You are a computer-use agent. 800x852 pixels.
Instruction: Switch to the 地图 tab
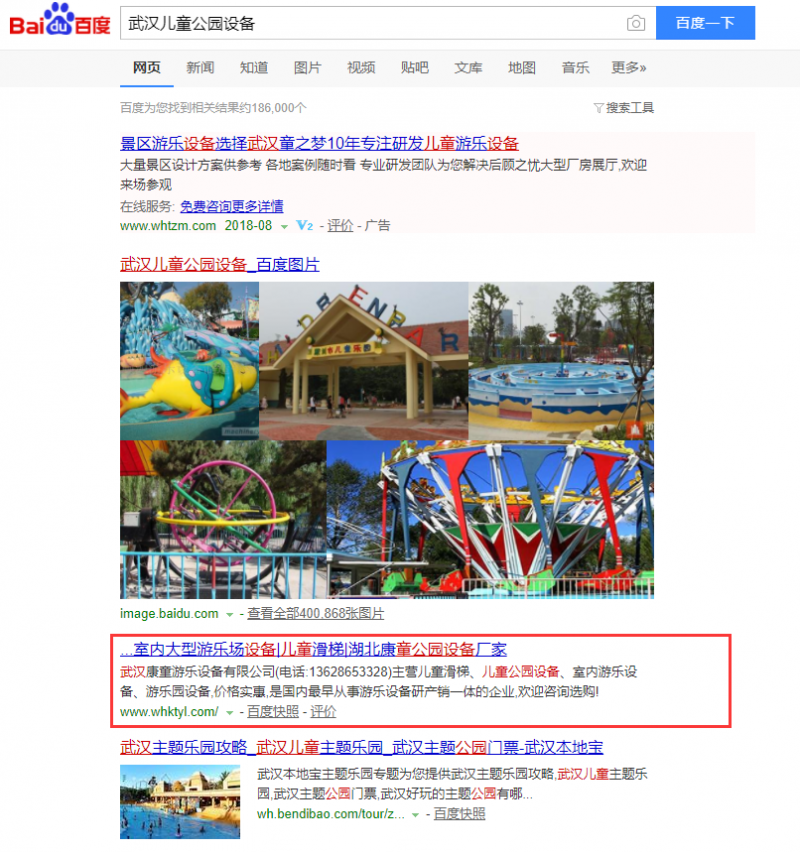pos(521,68)
